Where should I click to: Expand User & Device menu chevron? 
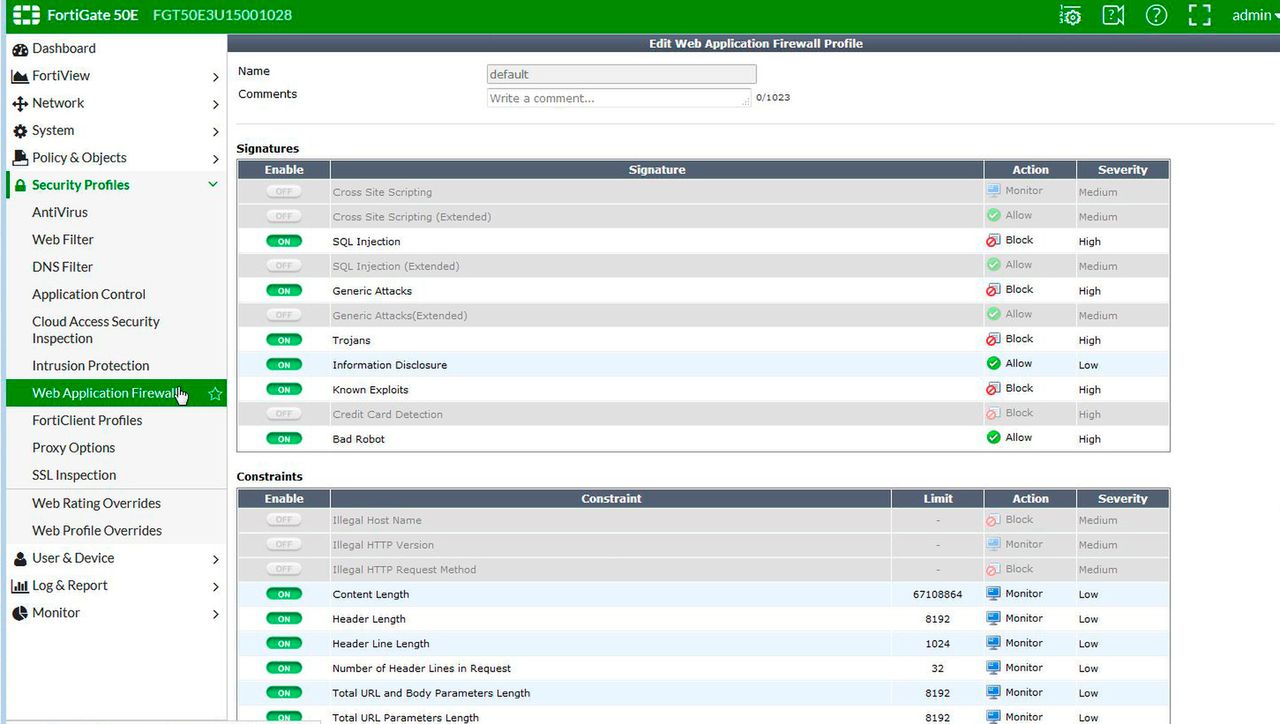[x=215, y=559]
